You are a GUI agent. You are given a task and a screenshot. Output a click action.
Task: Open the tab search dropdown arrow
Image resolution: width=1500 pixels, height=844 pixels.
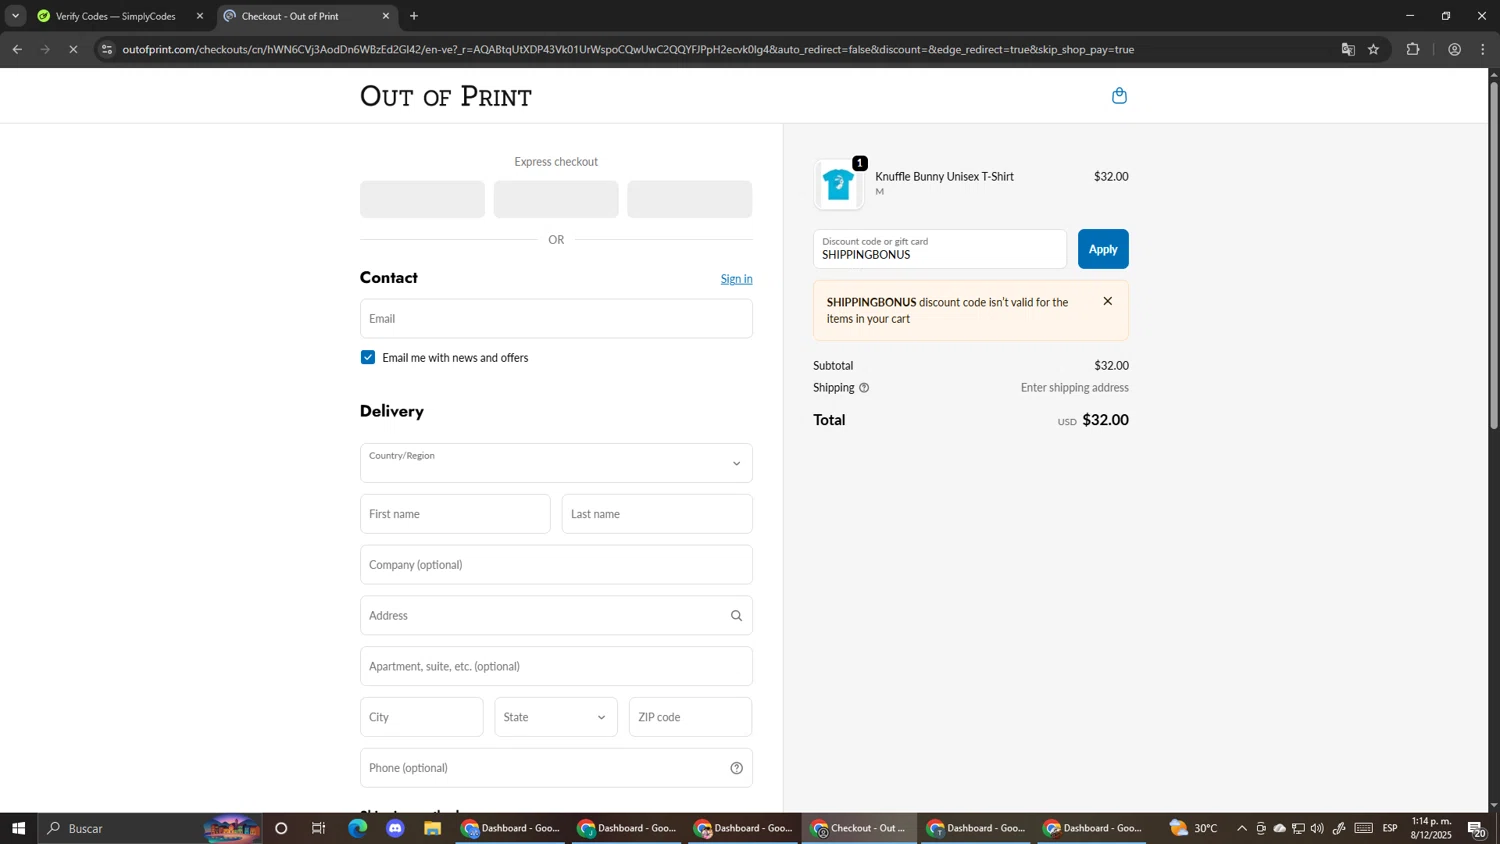pos(15,16)
